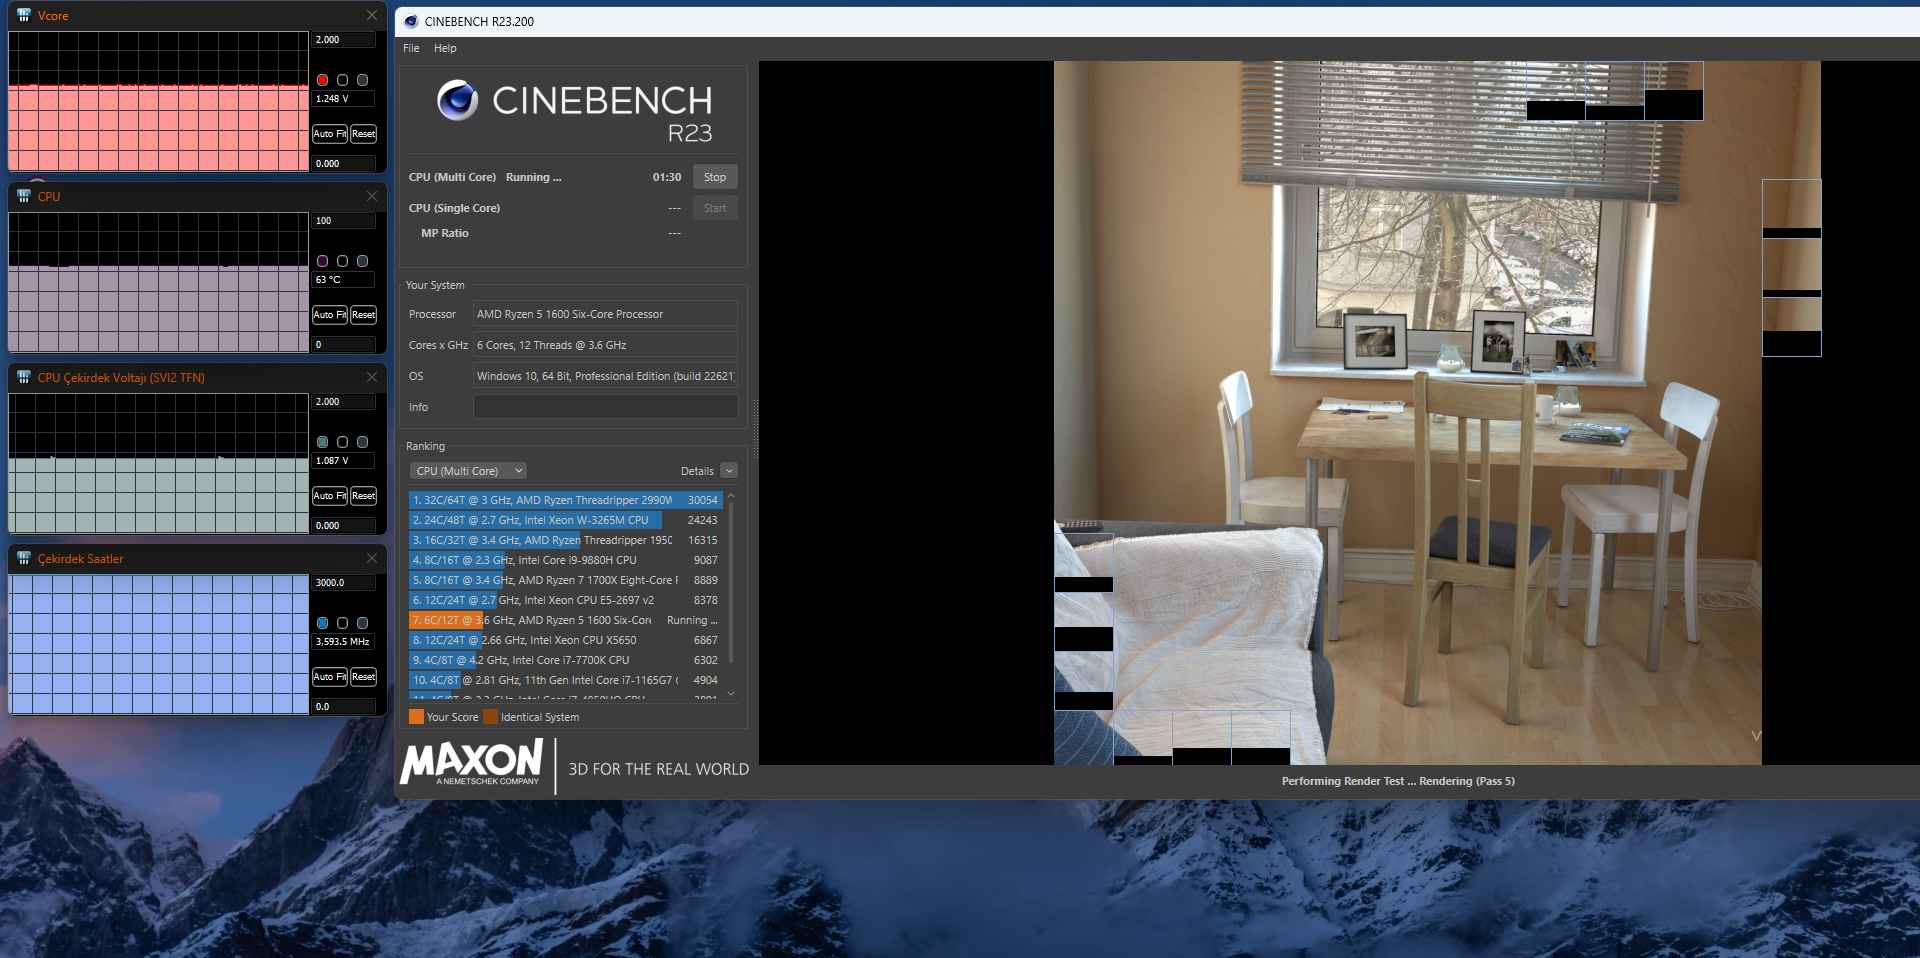
Task: Open the CPU (Multi Core) ranking dropdown
Action: (x=468, y=471)
